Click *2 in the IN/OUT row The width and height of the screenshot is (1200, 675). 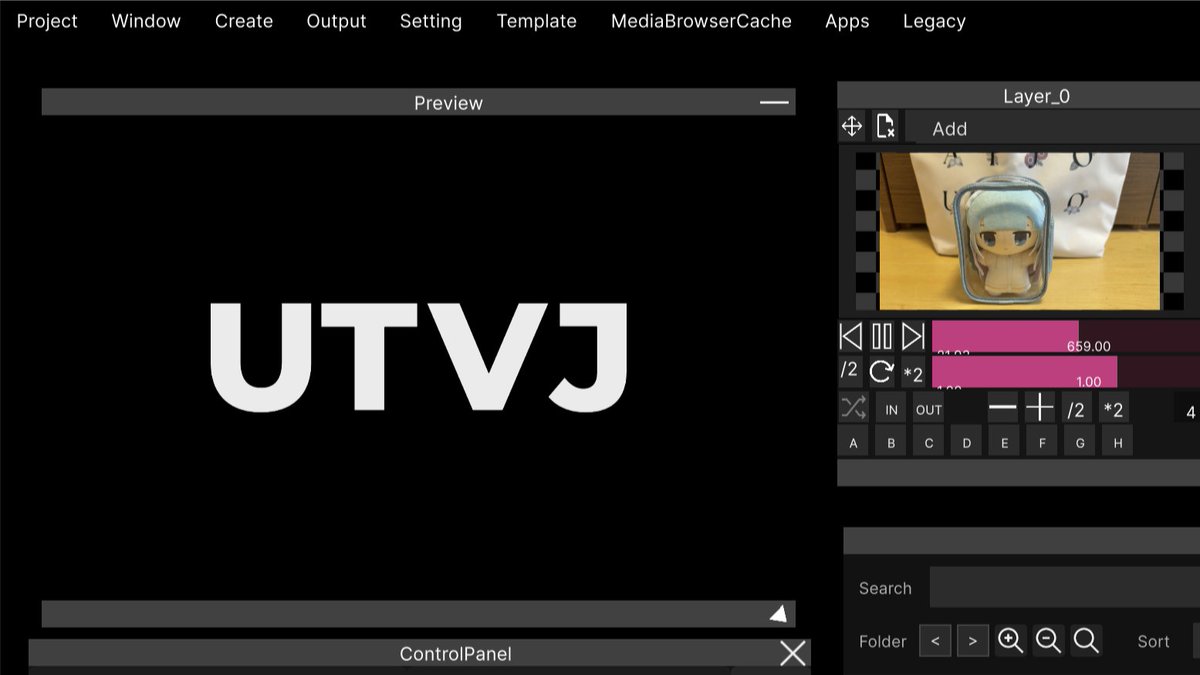pyautogui.click(x=1113, y=409)
